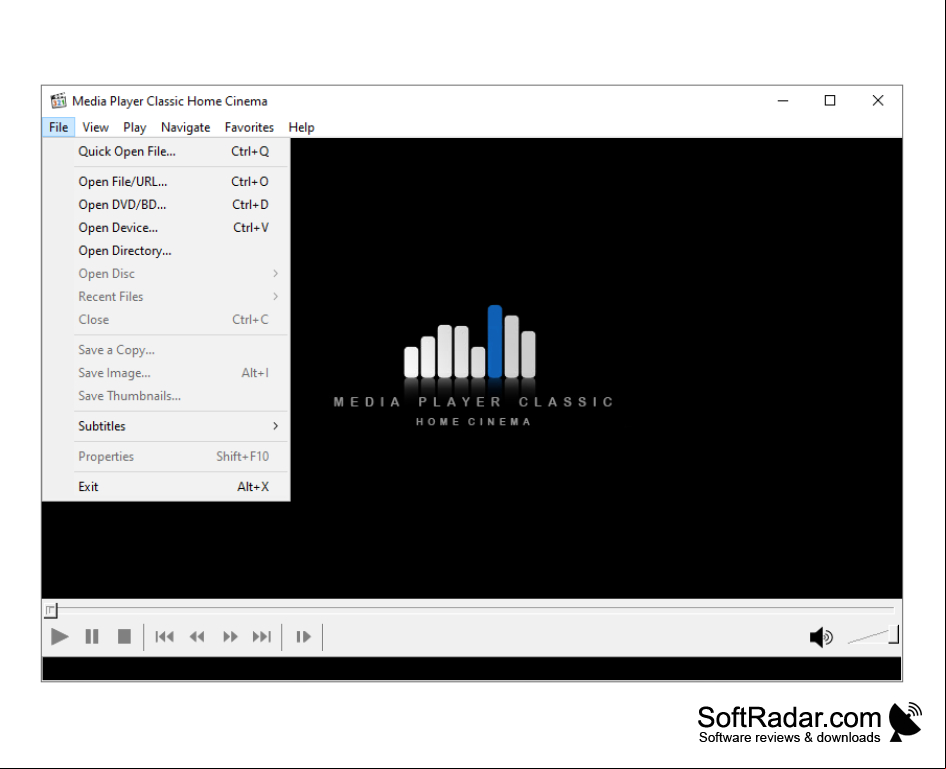This screenshot has height=769, width=946.
Task: Skip to the next track
Action: coord(262,636)
